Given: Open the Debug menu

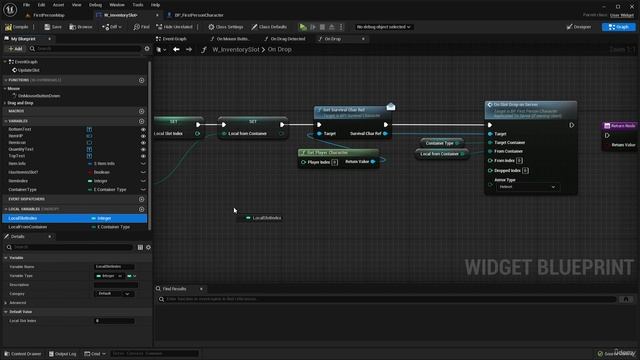Looking at the screenshot, I should click(96, 5).
